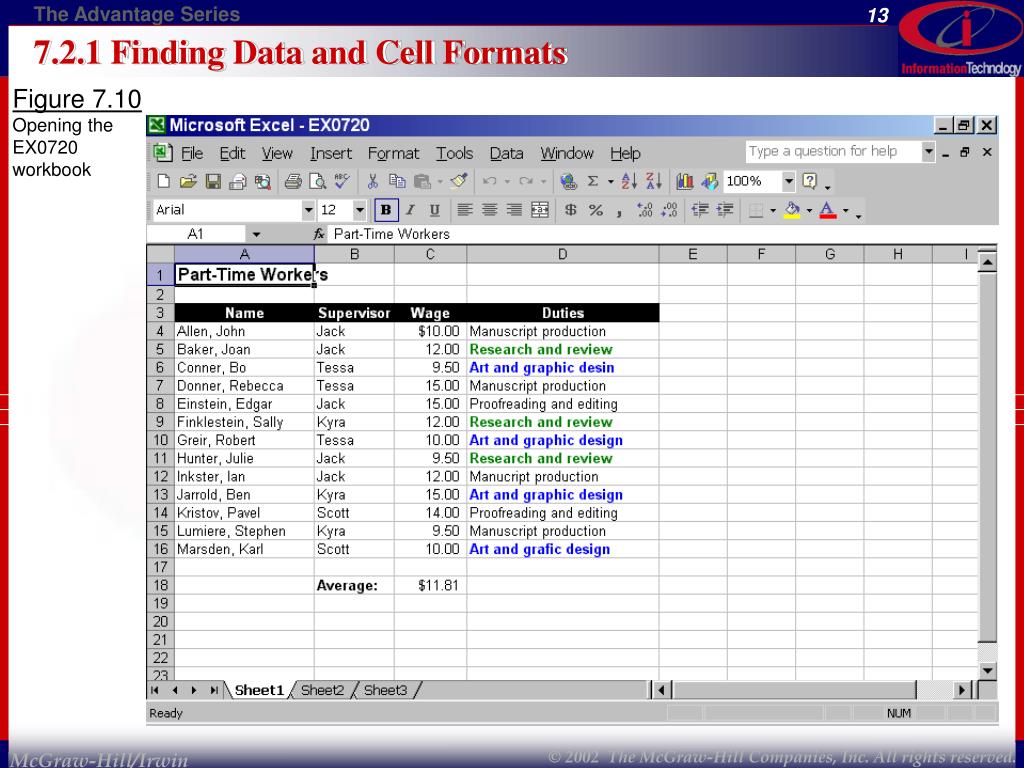This screenshot has height=768, width=1024.
Task: Increase the cell indent
Action: coord(725,210)
